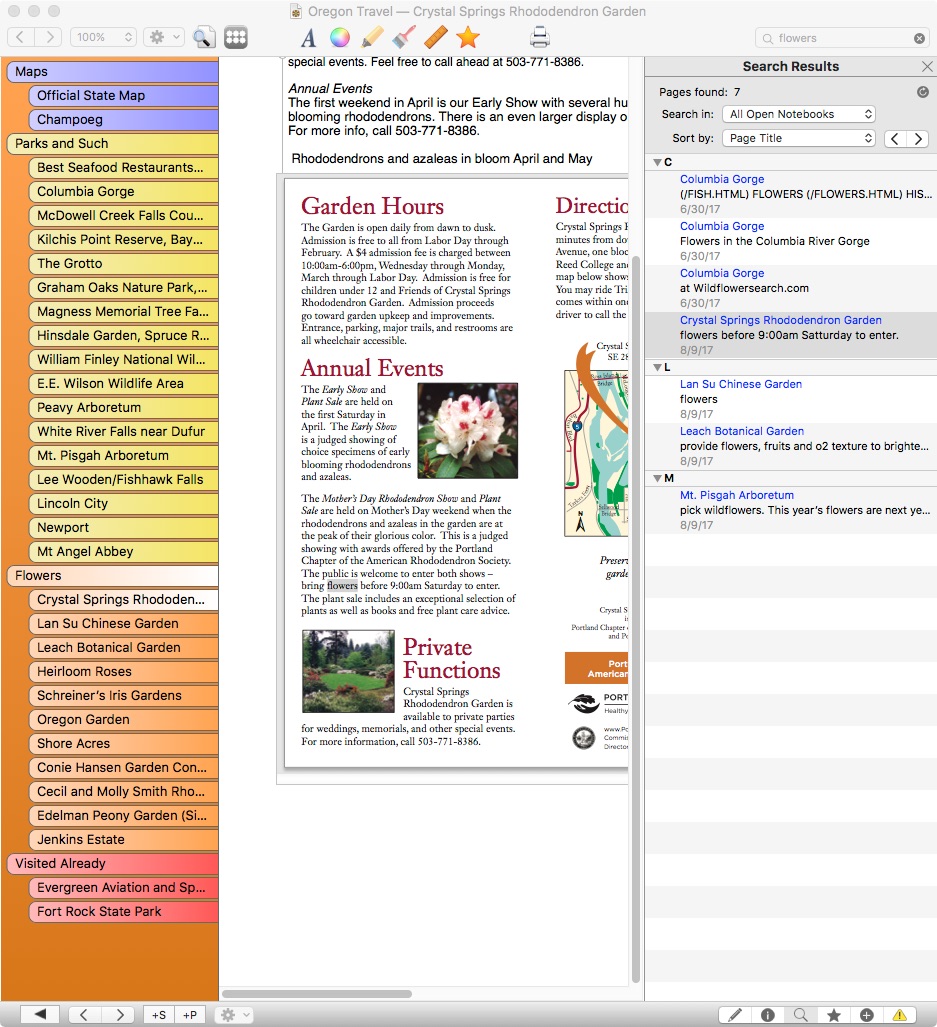This screenshot has width=937, height=1027.
Task: Open Columbia Gorge result about Flowers in the Gorge
Action: pos(791,240)
